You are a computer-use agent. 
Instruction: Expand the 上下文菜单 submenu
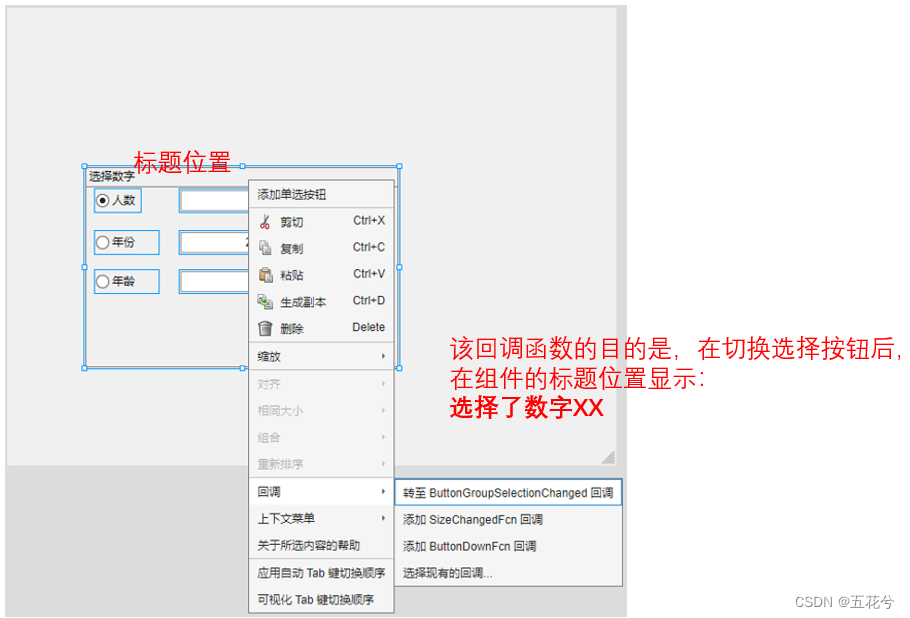pos(300,518)
